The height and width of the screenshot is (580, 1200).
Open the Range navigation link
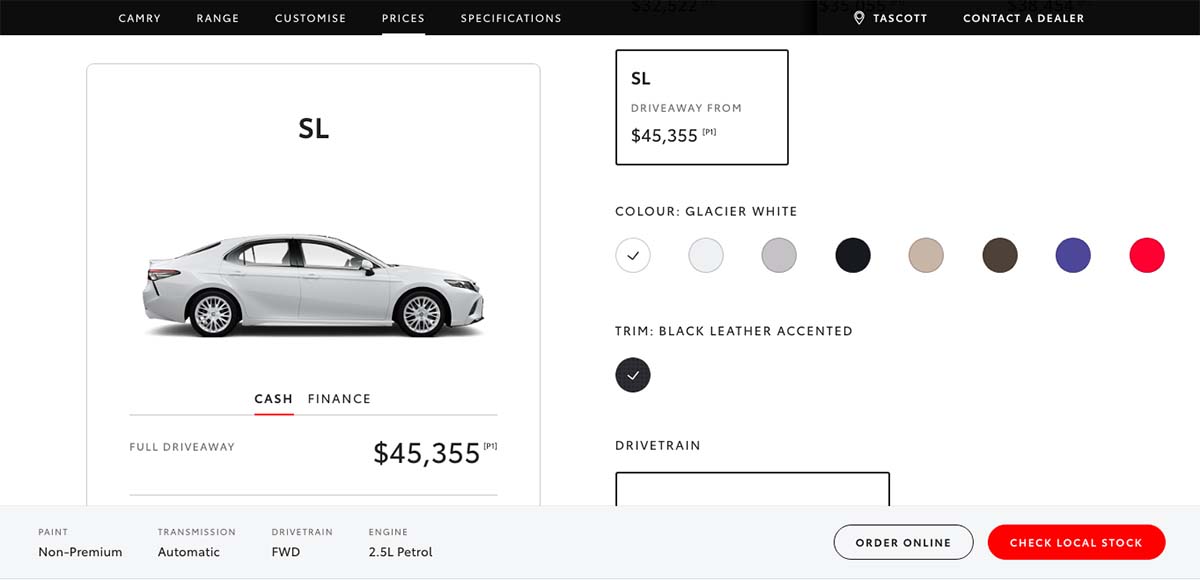[217, 18]
